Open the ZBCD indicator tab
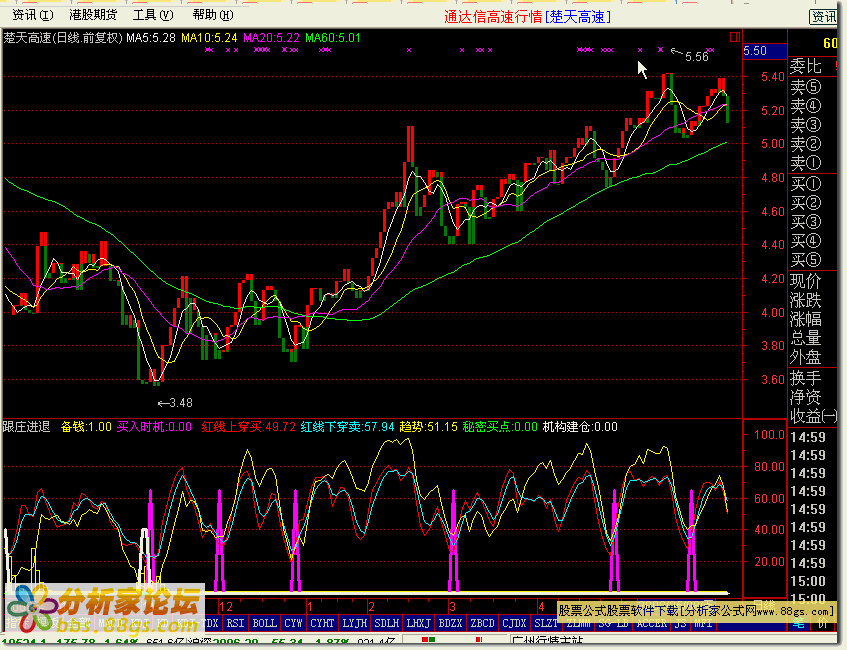Viewport: 847px width, 650px height. pos(482,623)
